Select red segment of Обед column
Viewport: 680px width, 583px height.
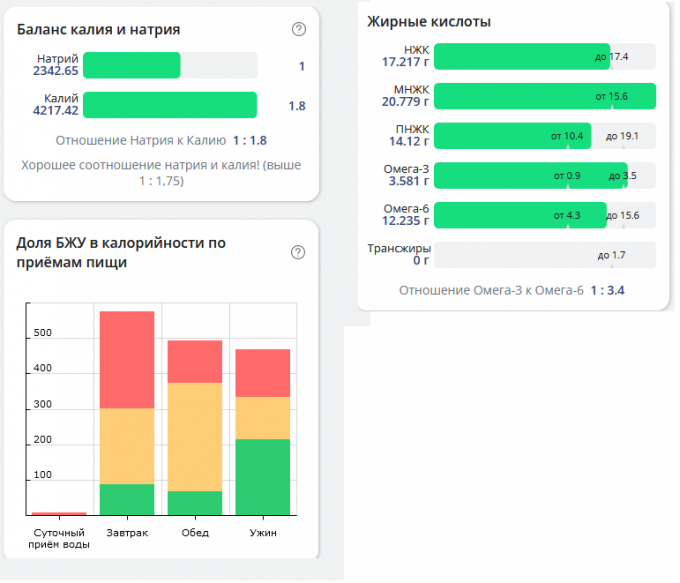[195, 362]
